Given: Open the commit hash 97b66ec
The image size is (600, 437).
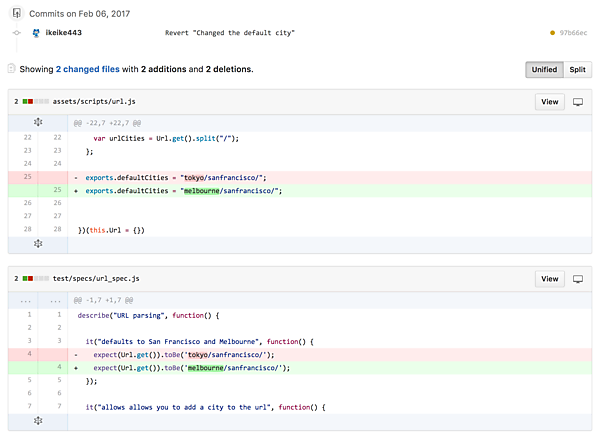Looking at the screenshot, I should coord(574,33).
